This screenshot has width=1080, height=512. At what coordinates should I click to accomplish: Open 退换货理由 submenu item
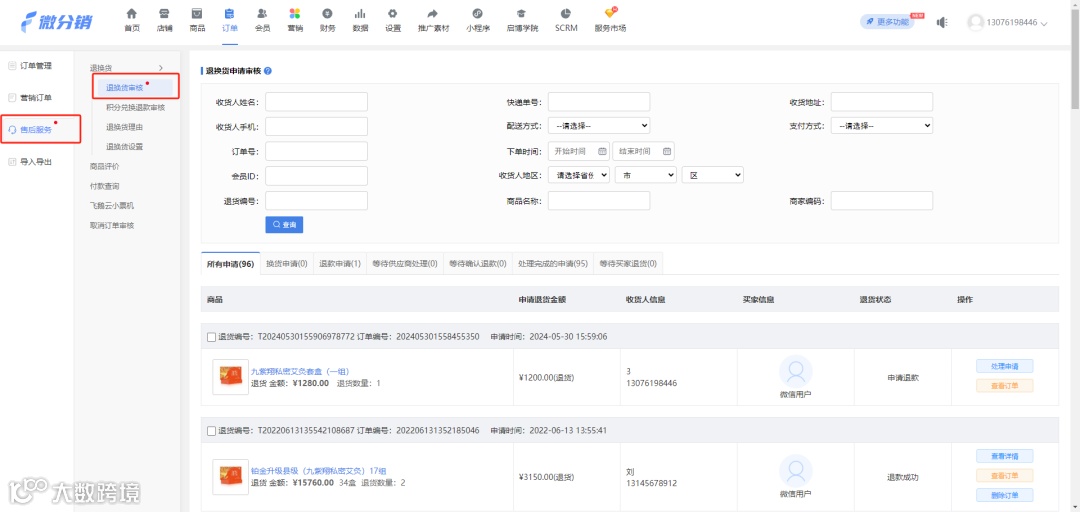(x=125, y=127)
